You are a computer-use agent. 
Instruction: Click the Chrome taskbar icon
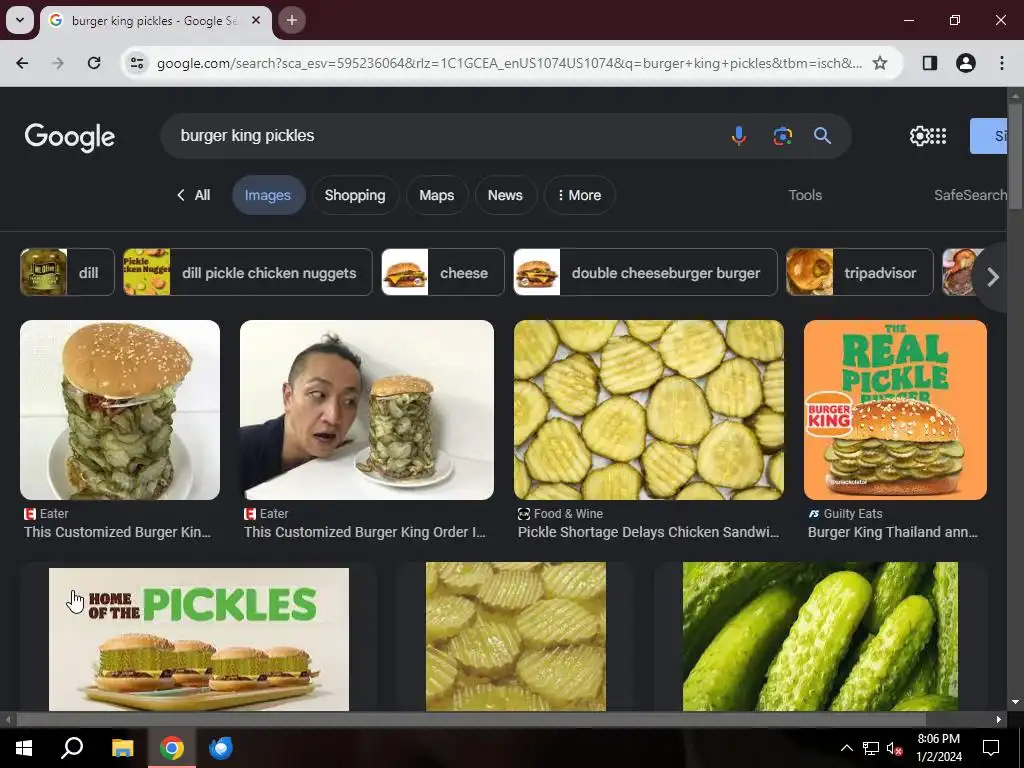point(172,748)
